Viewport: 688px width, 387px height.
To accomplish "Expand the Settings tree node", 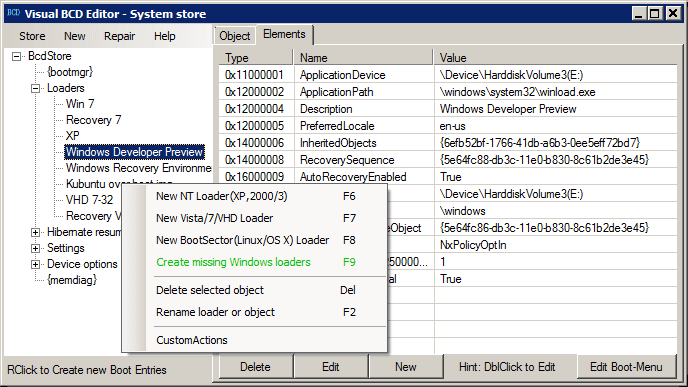I will [x=36, y=248].
